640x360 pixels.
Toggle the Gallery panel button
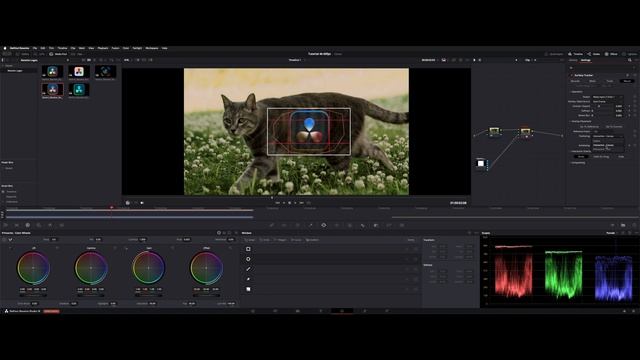[x=23, y=54]
